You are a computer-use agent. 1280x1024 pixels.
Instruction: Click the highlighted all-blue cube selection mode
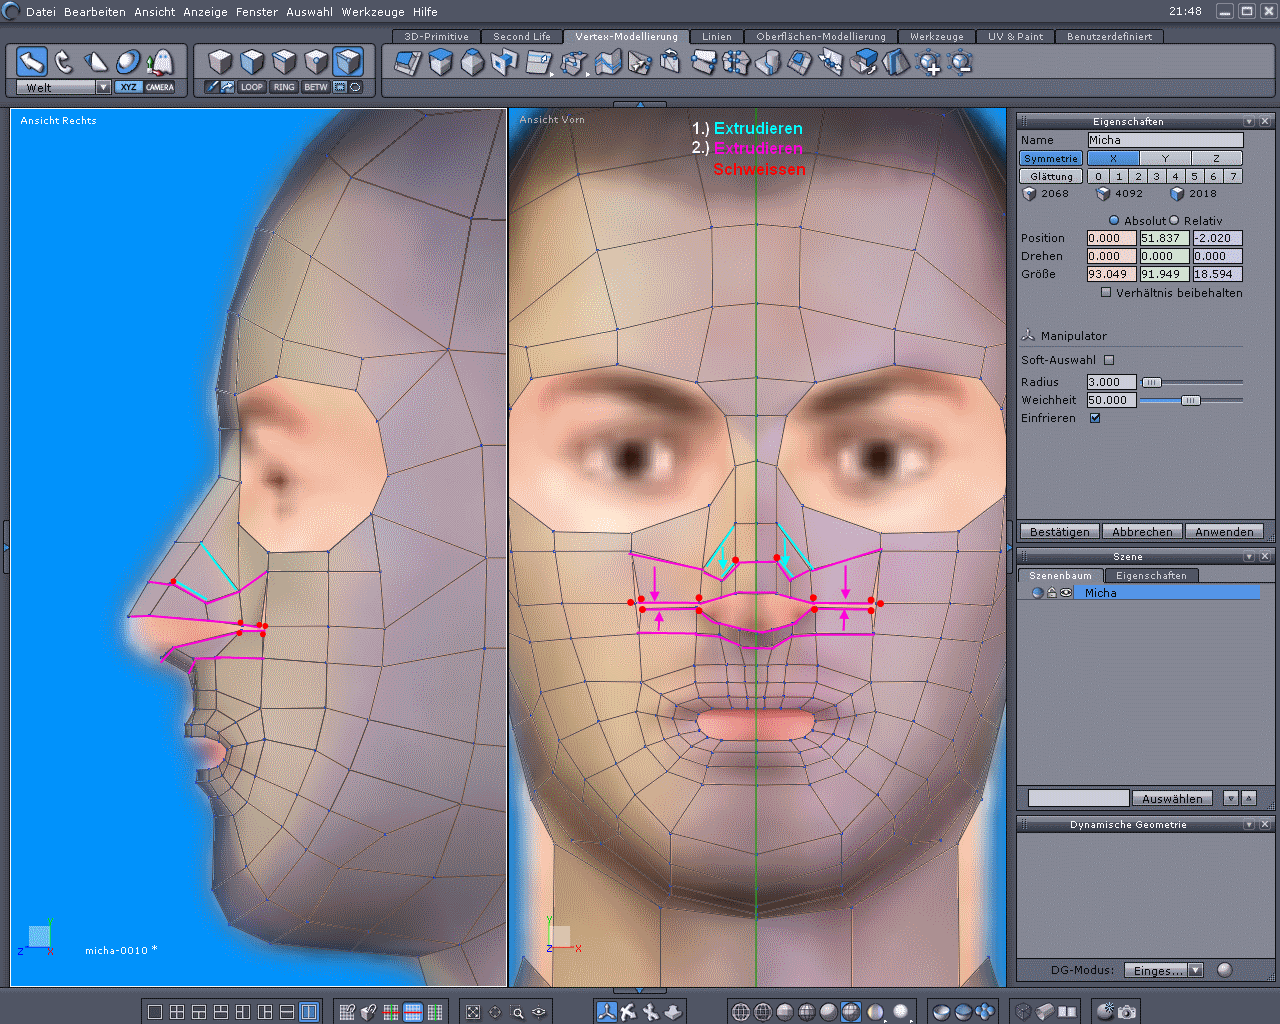tap(348, 62)
